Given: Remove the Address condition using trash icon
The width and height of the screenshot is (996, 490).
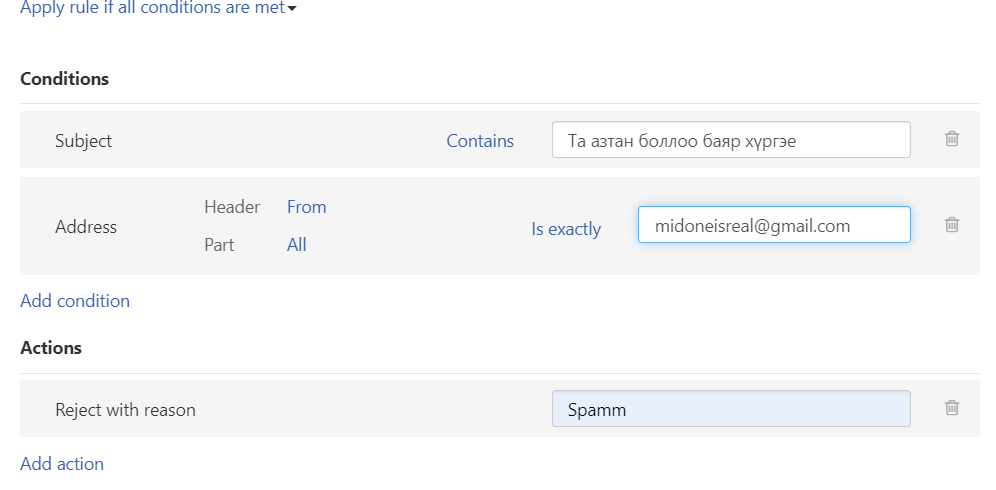Looking at the screenshot, I should point(952,224).
